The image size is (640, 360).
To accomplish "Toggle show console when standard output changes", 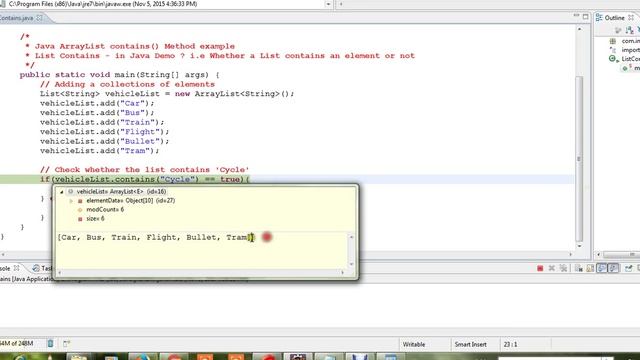I will pyautogui.click(x=602, y=268).
